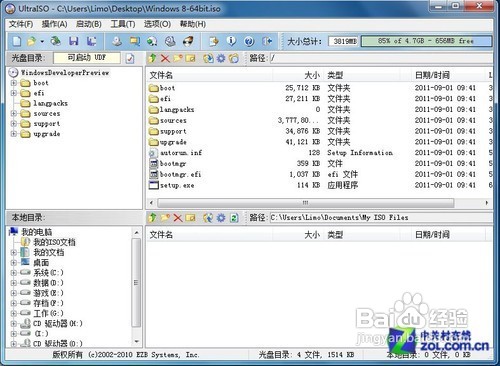500x366 pixels.
Task: Click the image list horizontal scrollbar thumb
Action: 306,203
